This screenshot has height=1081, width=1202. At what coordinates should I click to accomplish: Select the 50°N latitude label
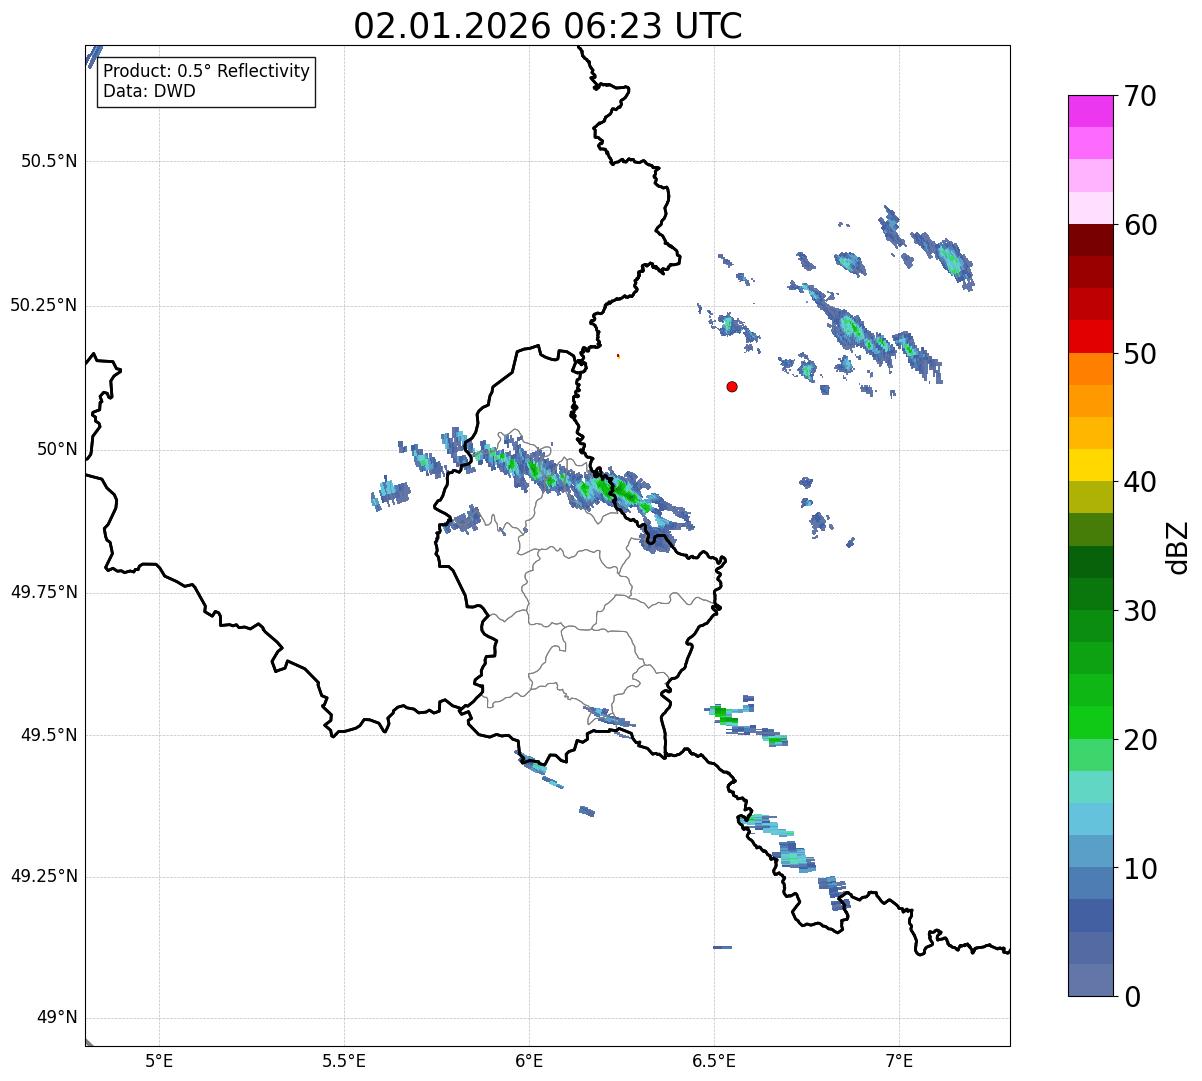click(57, 449)
